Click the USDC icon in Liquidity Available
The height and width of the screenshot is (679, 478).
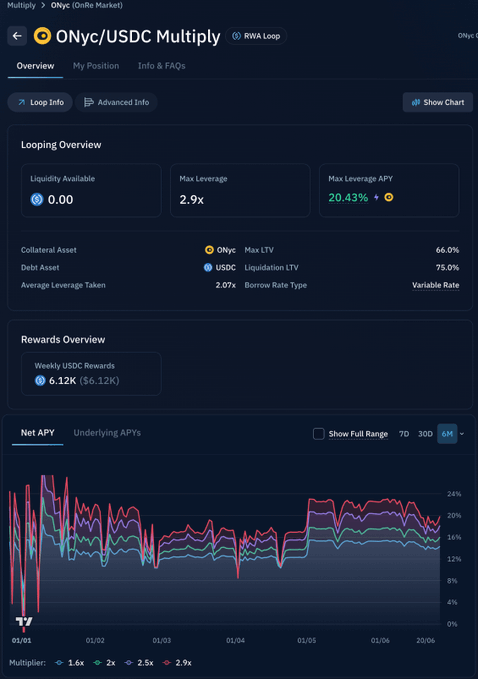point(37,200)
